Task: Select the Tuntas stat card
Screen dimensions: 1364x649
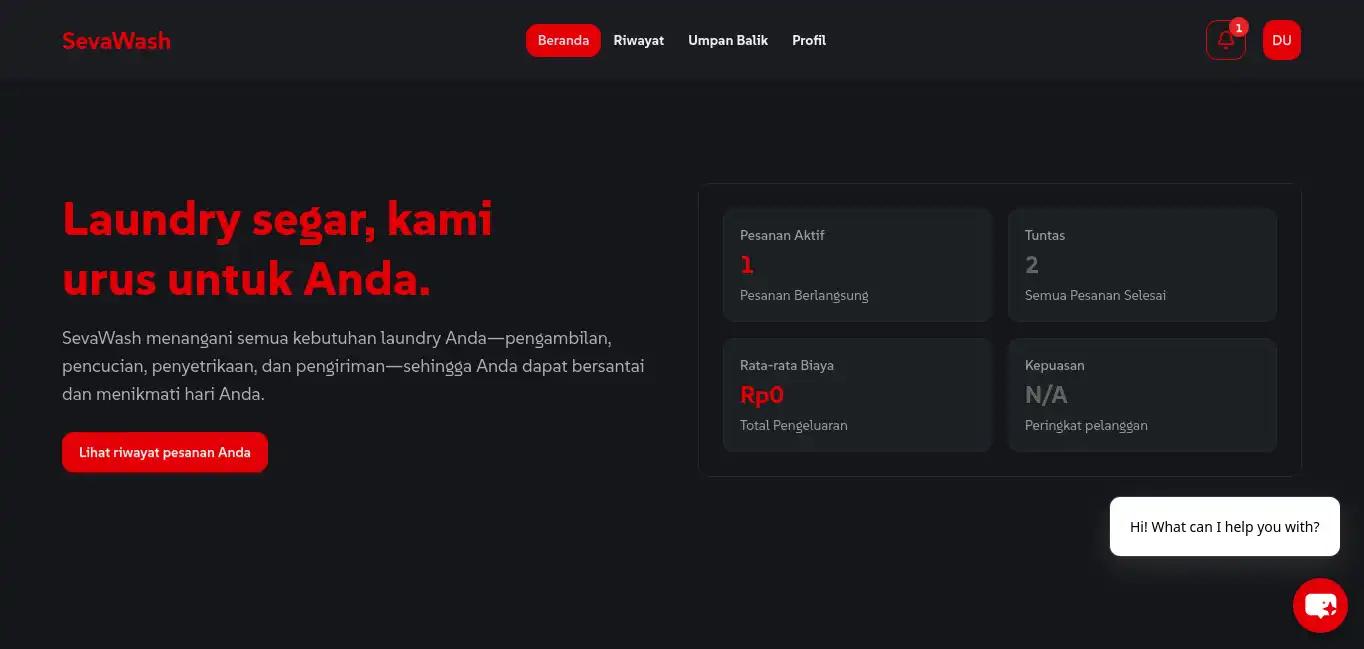Action: click(x=1142, y=265)
